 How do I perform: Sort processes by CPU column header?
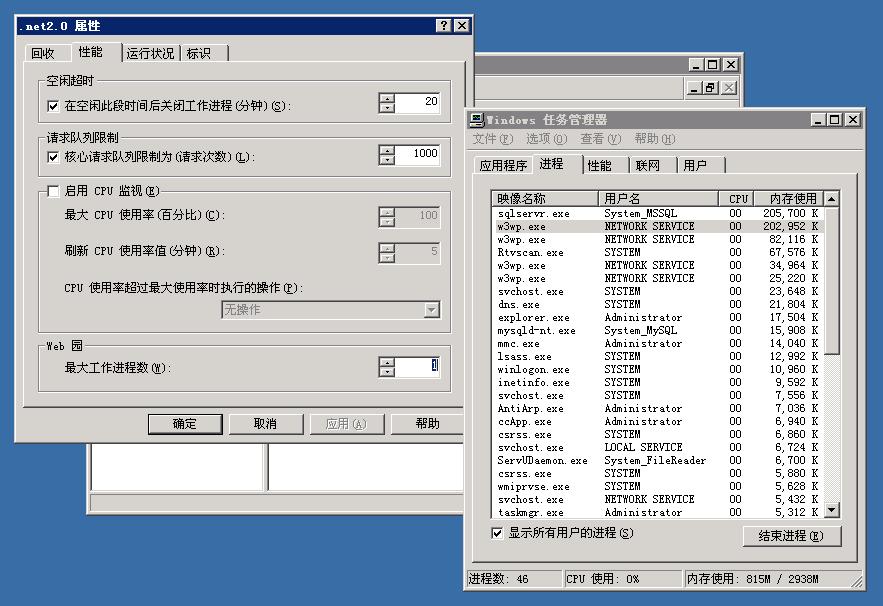point(735,199)
